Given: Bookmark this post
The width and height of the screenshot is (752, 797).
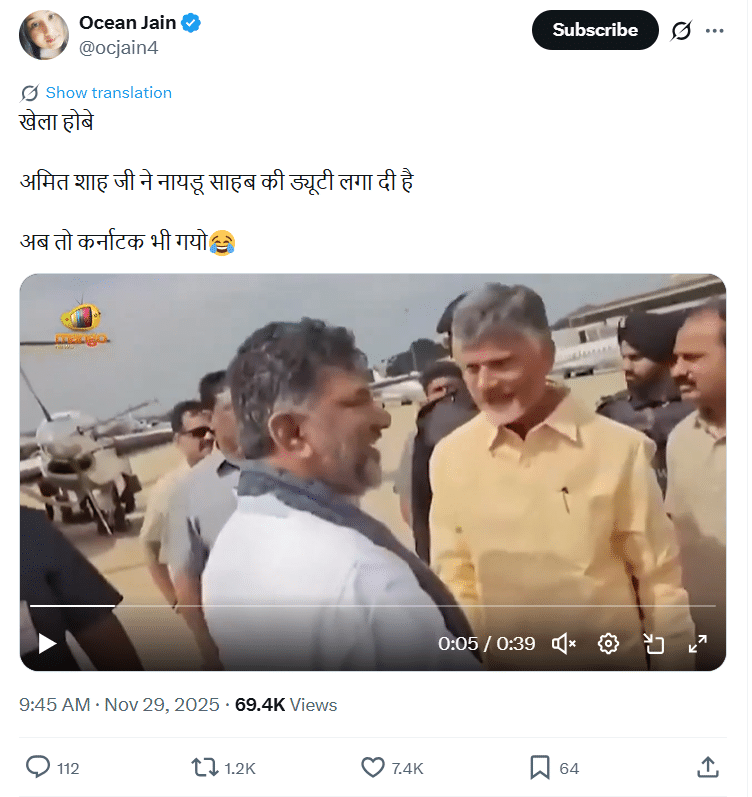Looking at the screenshot, I should tap(539, 767).
